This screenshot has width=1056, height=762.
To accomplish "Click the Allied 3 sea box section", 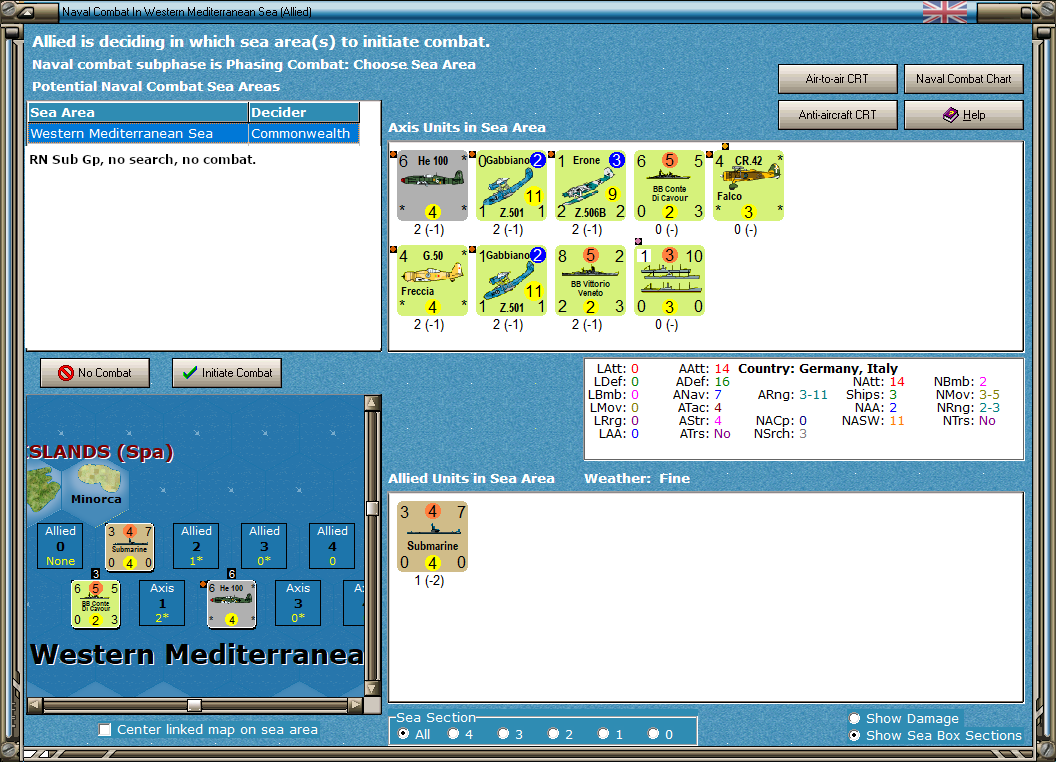I will [x=264, y=546].
